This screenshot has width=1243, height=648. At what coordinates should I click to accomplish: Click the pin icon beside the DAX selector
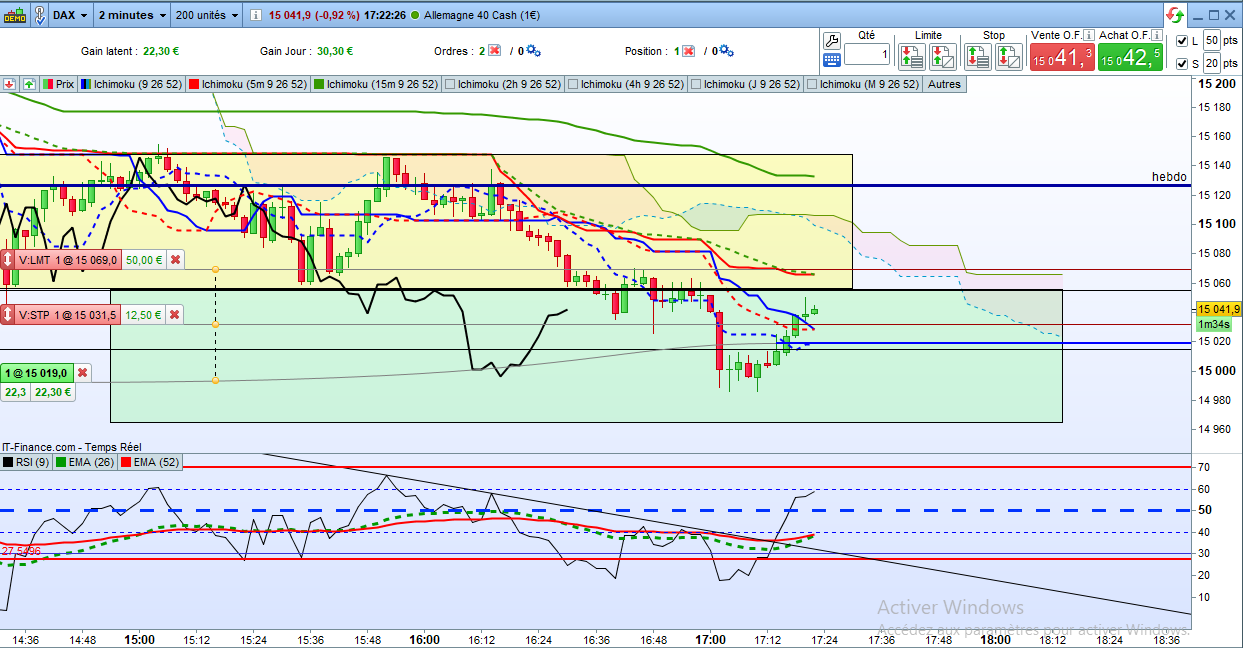coord(39,15)
